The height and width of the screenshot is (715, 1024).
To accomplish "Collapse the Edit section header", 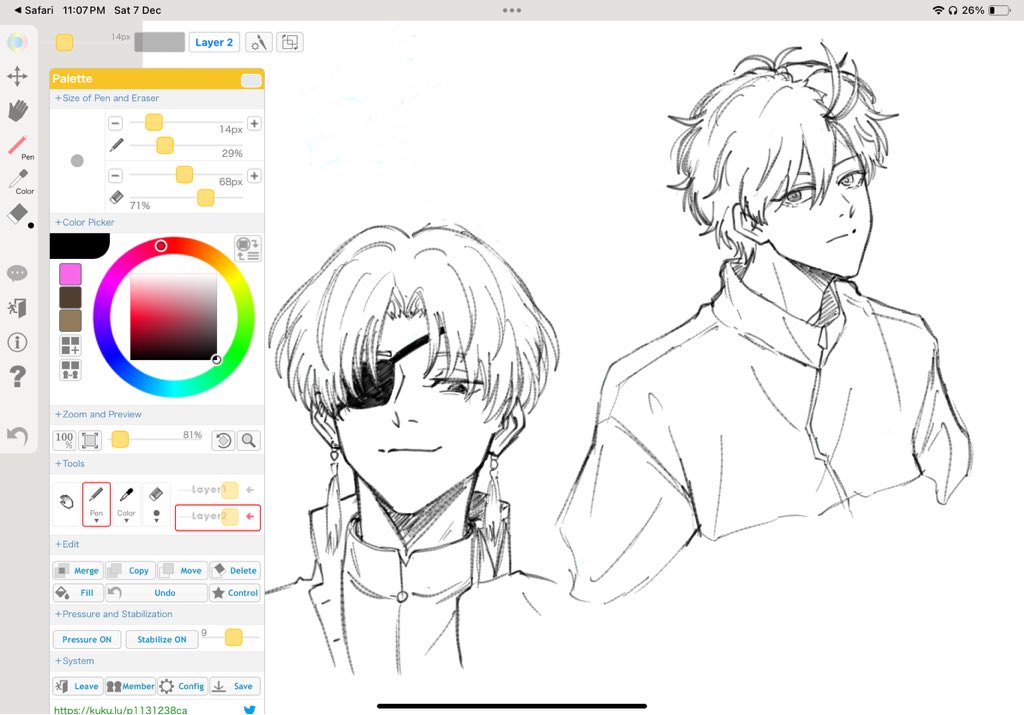I will 67,544.
